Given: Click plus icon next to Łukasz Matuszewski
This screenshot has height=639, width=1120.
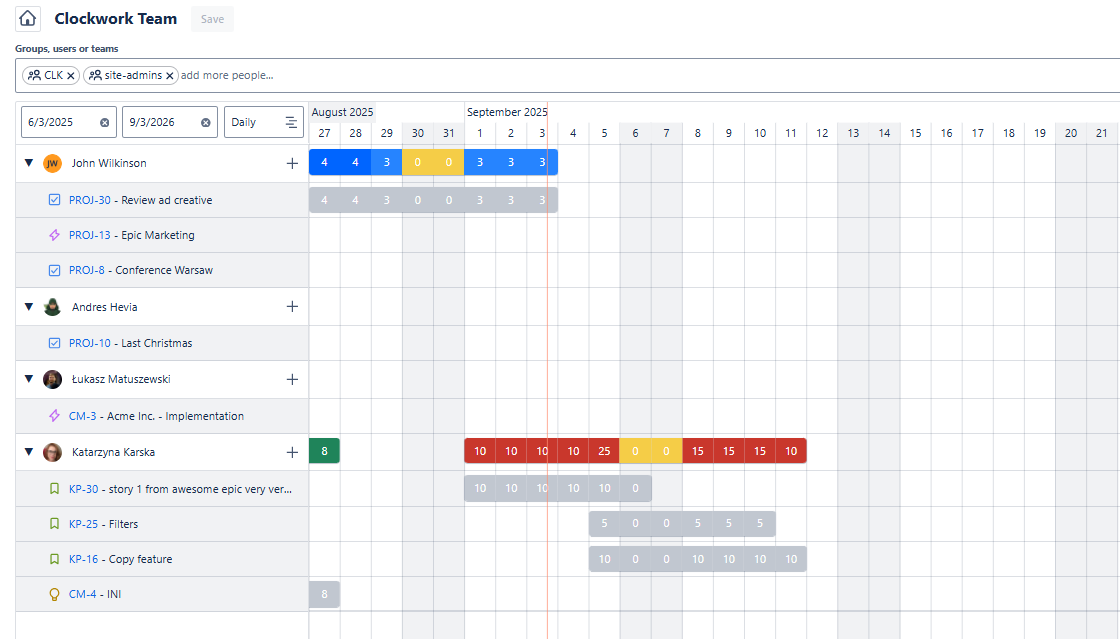Looking at the screenshot, I should 292,379.
